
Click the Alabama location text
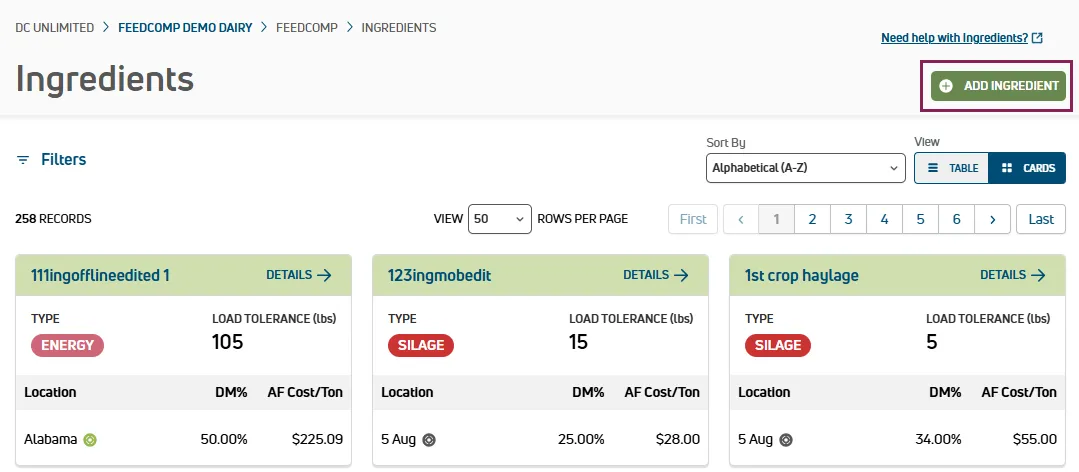pos(51,439)
